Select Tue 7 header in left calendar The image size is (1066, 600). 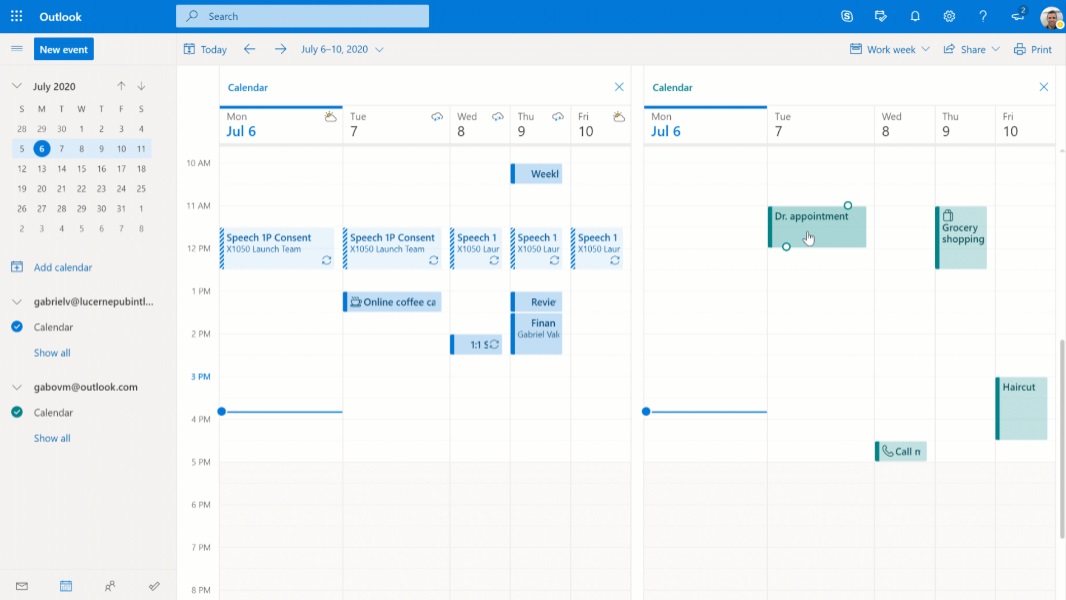pyautogui.click(x=396, y=125)
